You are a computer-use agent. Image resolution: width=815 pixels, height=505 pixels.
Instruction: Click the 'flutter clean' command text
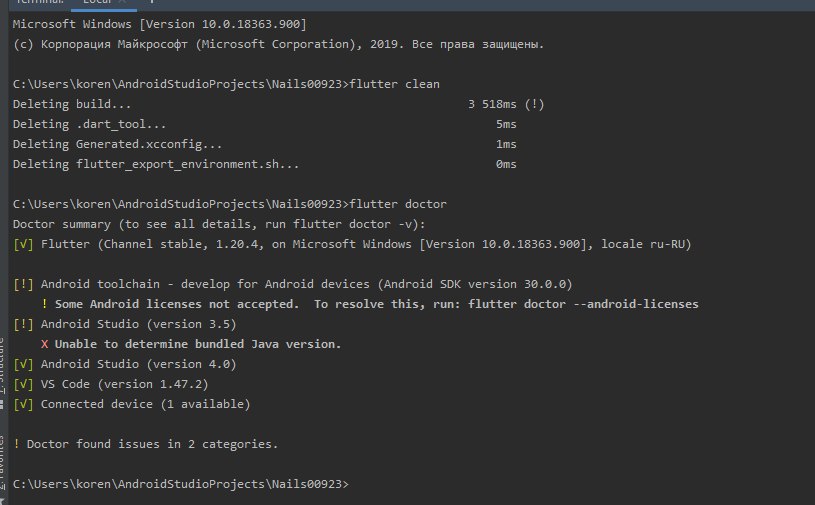(x=395, y=84)
